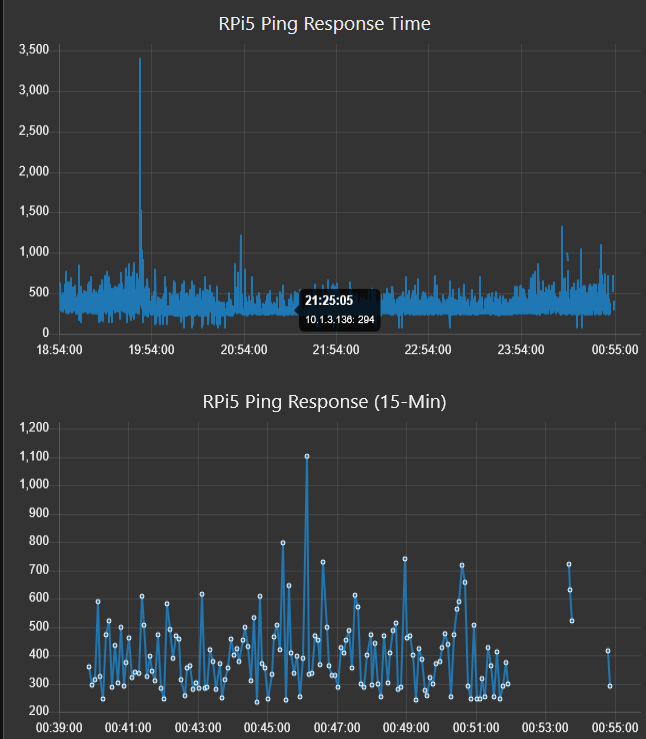Viewport: 646px width, 739px height.
Task: Click 500 label on 15-Min chart
Action: (x=39, y=626)
